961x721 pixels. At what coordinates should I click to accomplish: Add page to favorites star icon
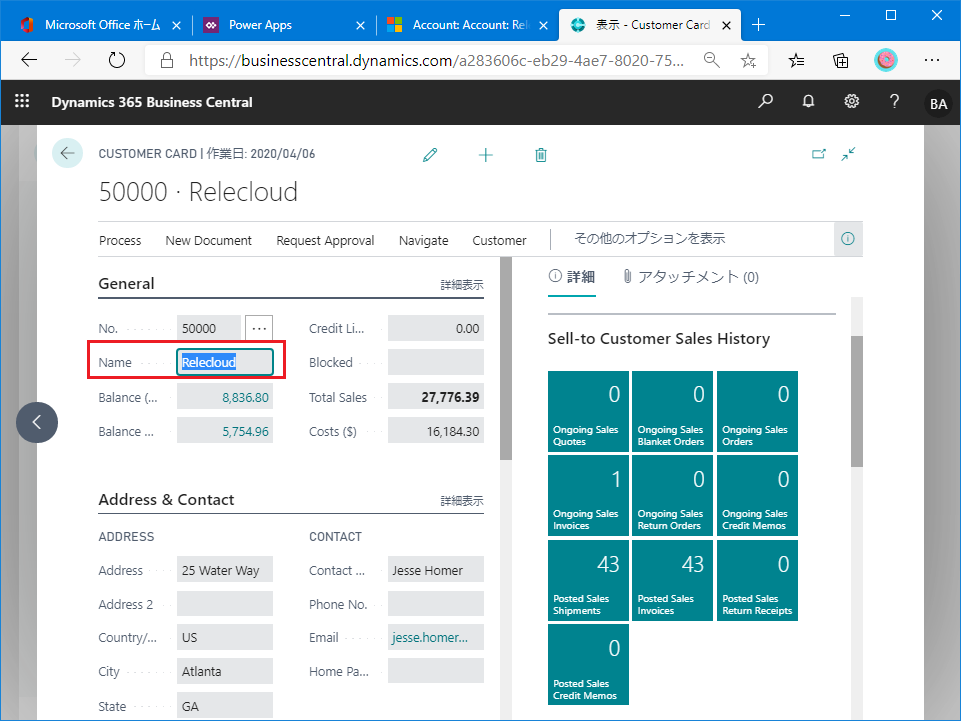748,60
